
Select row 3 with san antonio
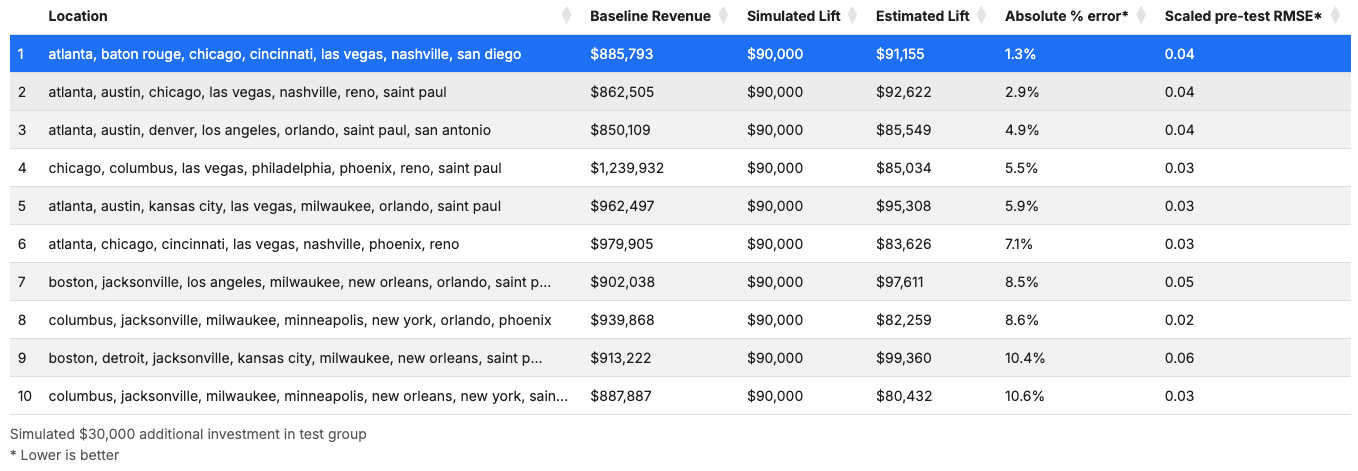(679, 130)
